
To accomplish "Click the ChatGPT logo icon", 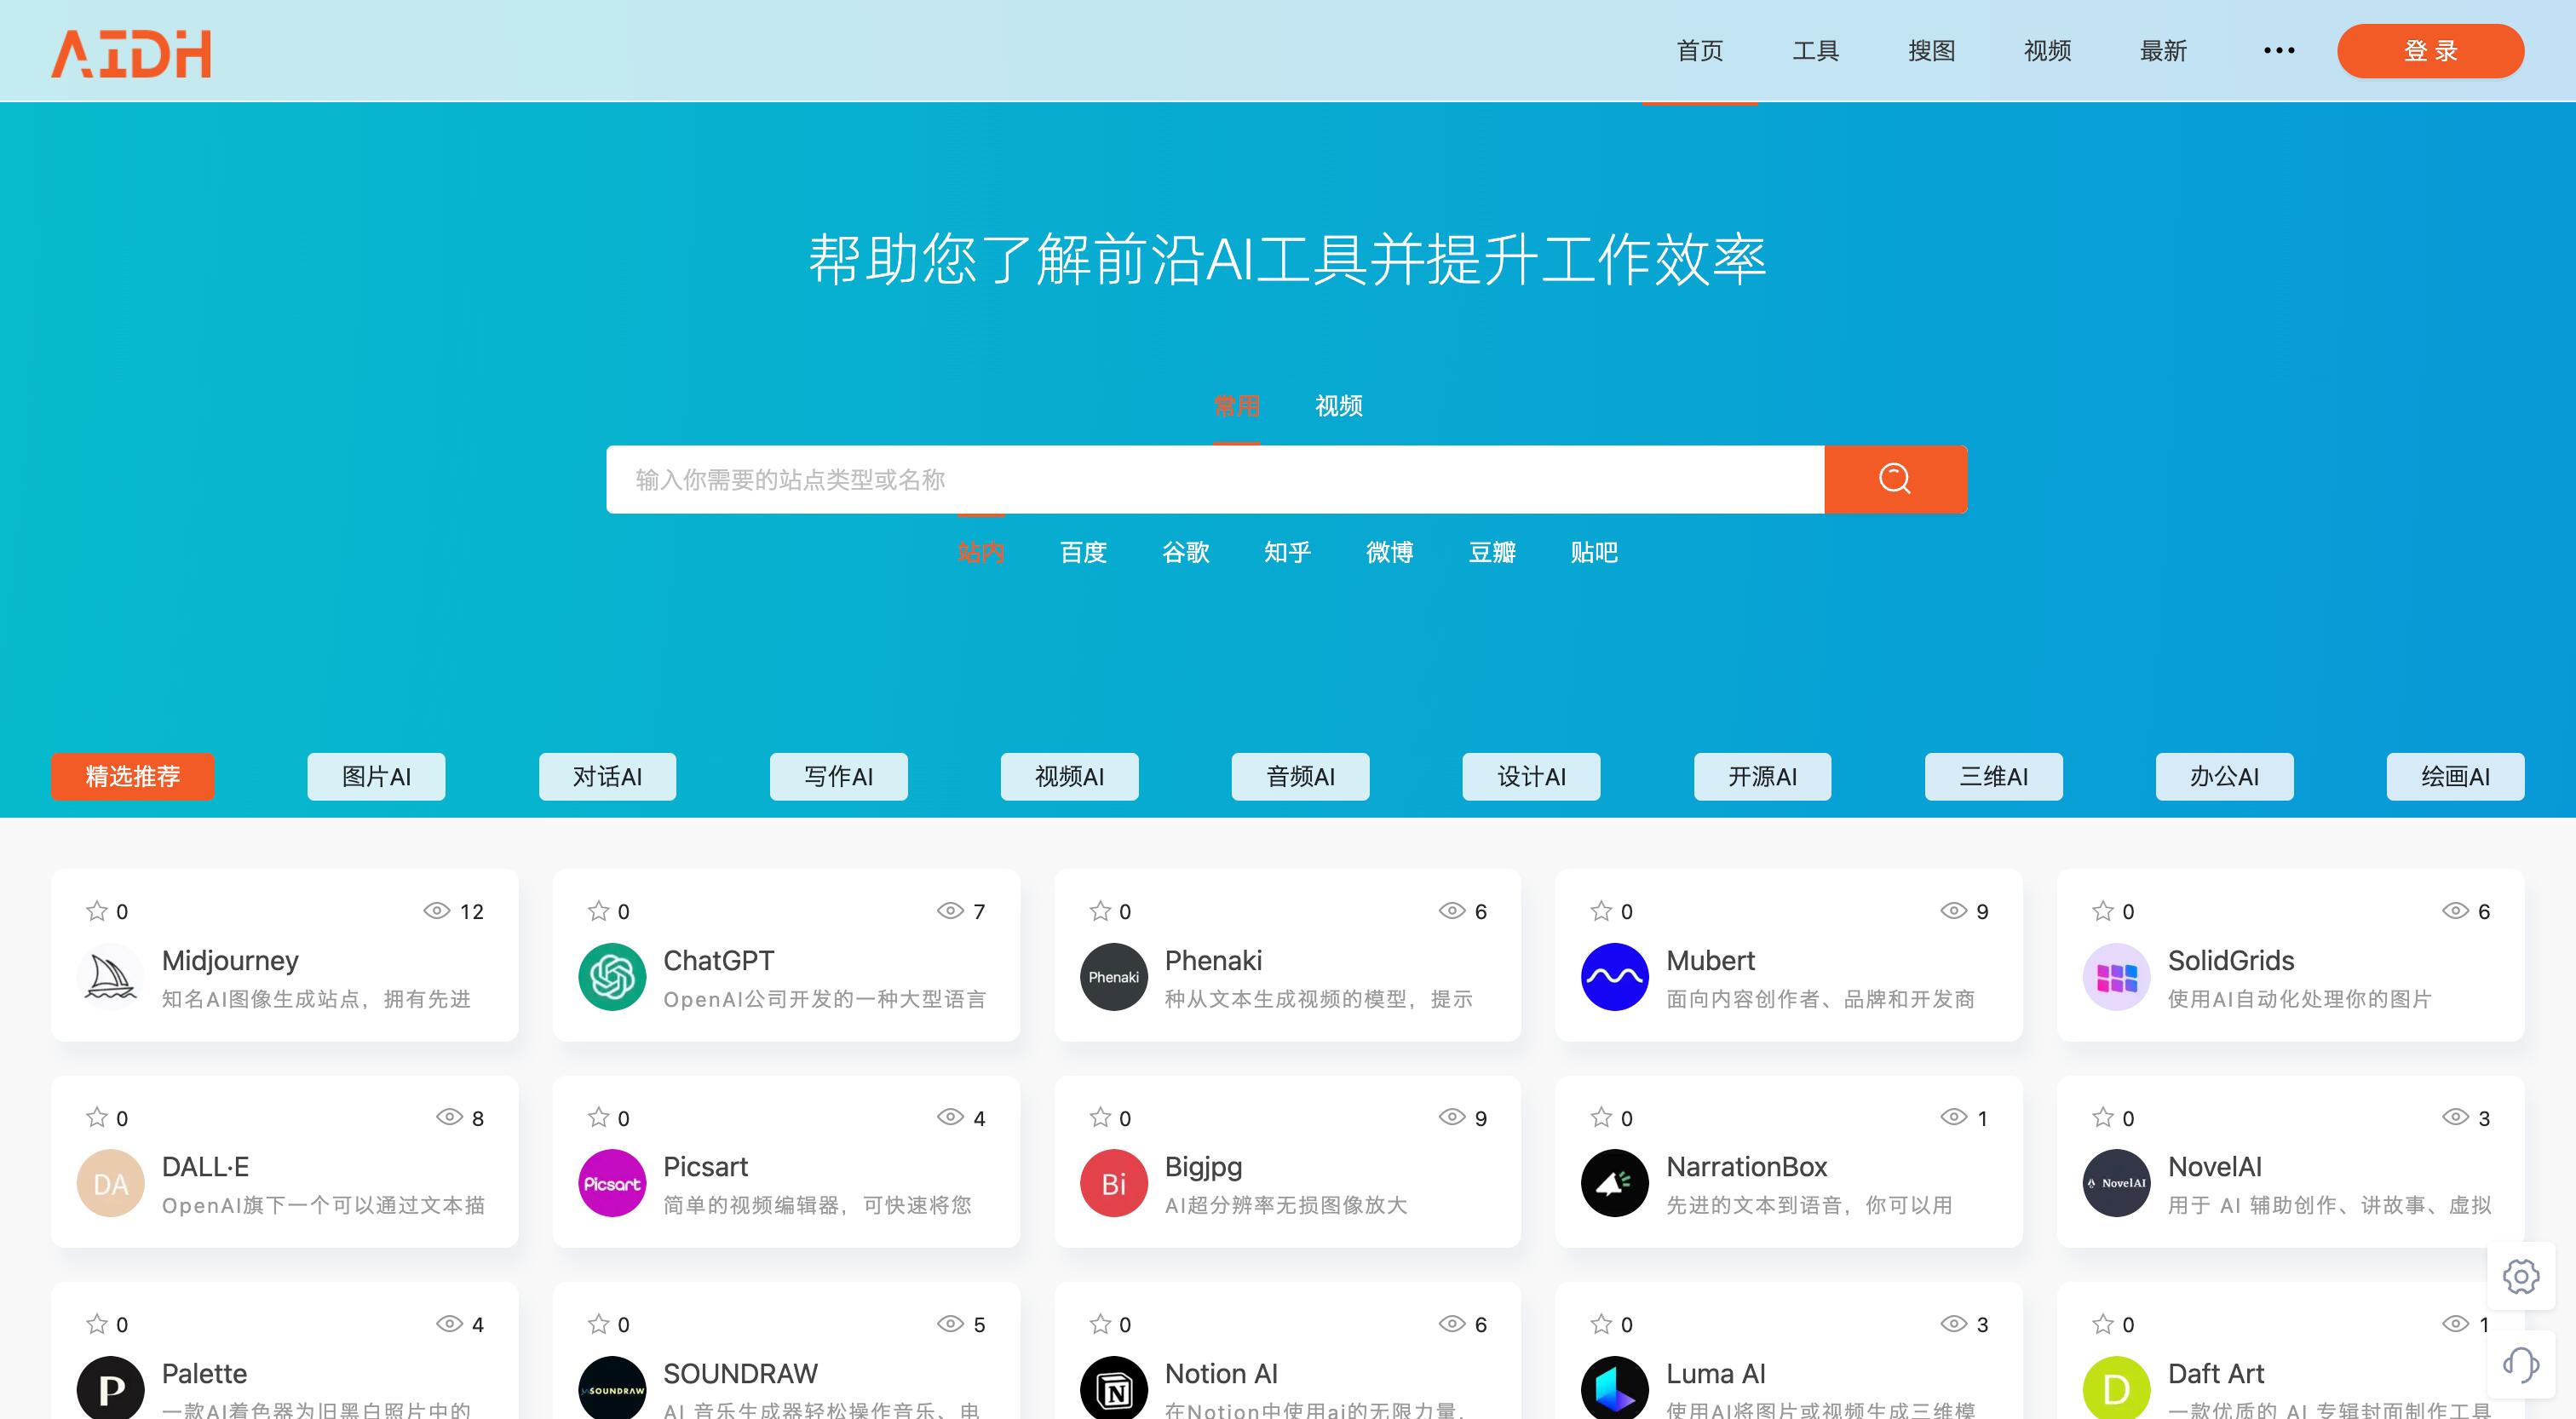I will tap(612, 977).
